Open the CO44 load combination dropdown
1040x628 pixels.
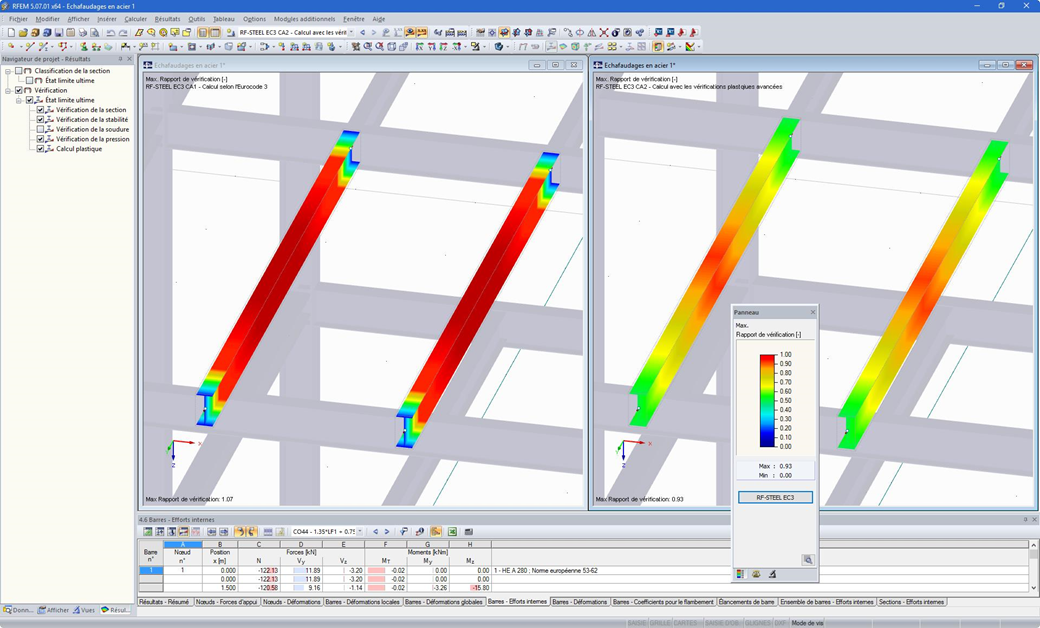(x=359, y=532)
